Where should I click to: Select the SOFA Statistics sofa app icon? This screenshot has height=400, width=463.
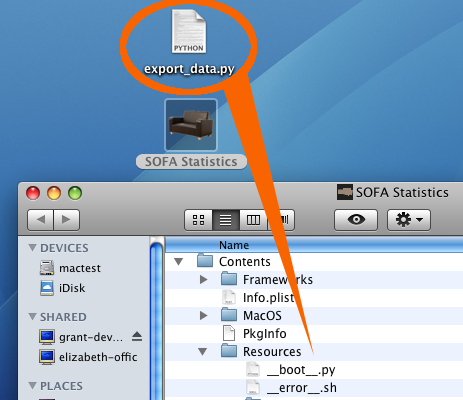(x=191, y=125)
